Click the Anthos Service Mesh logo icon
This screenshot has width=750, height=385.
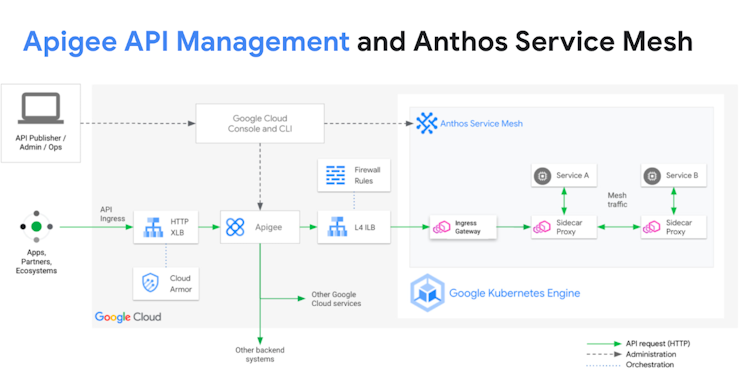point(426,123)
